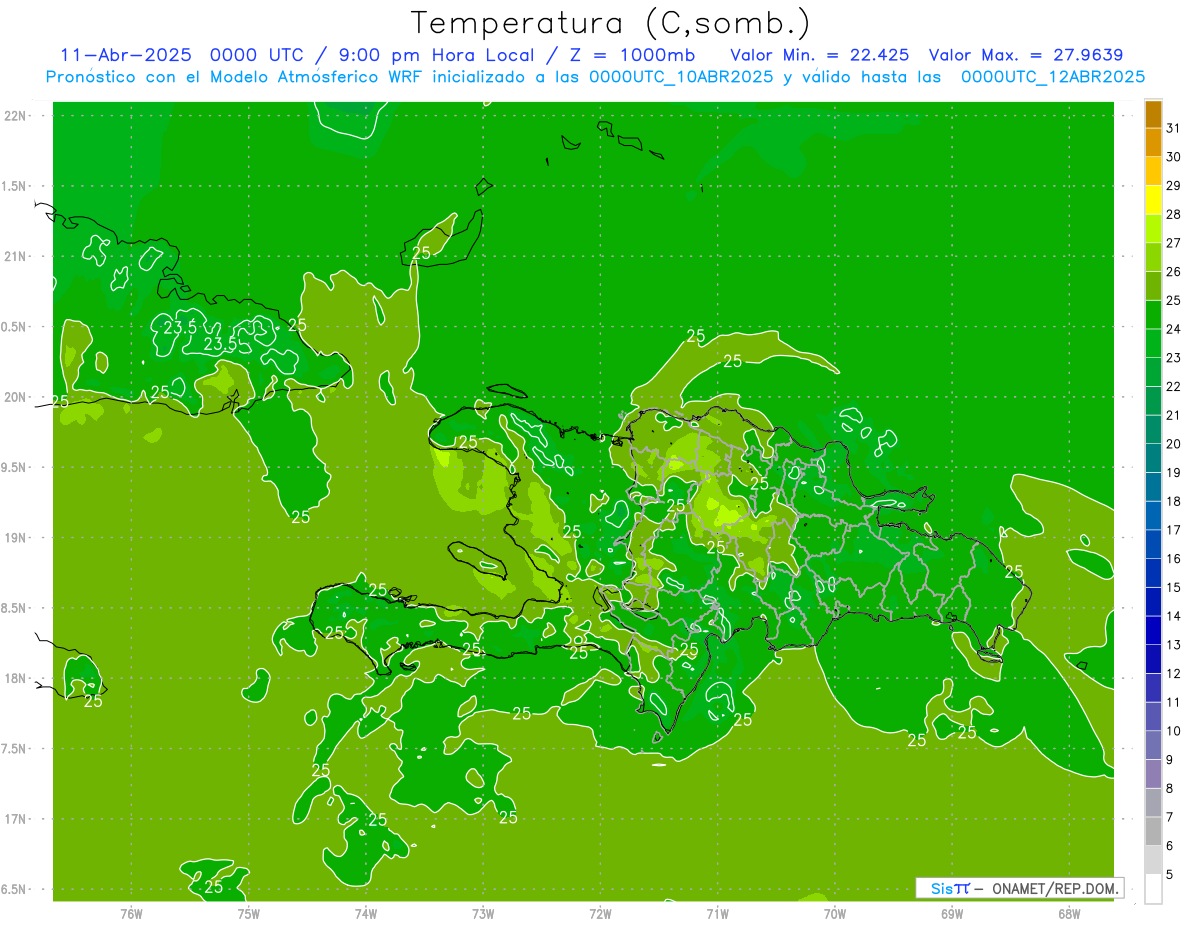1200x927 pixels.
Task: Click the legend swatch between 30 and 31
Action: (1153, 143)
